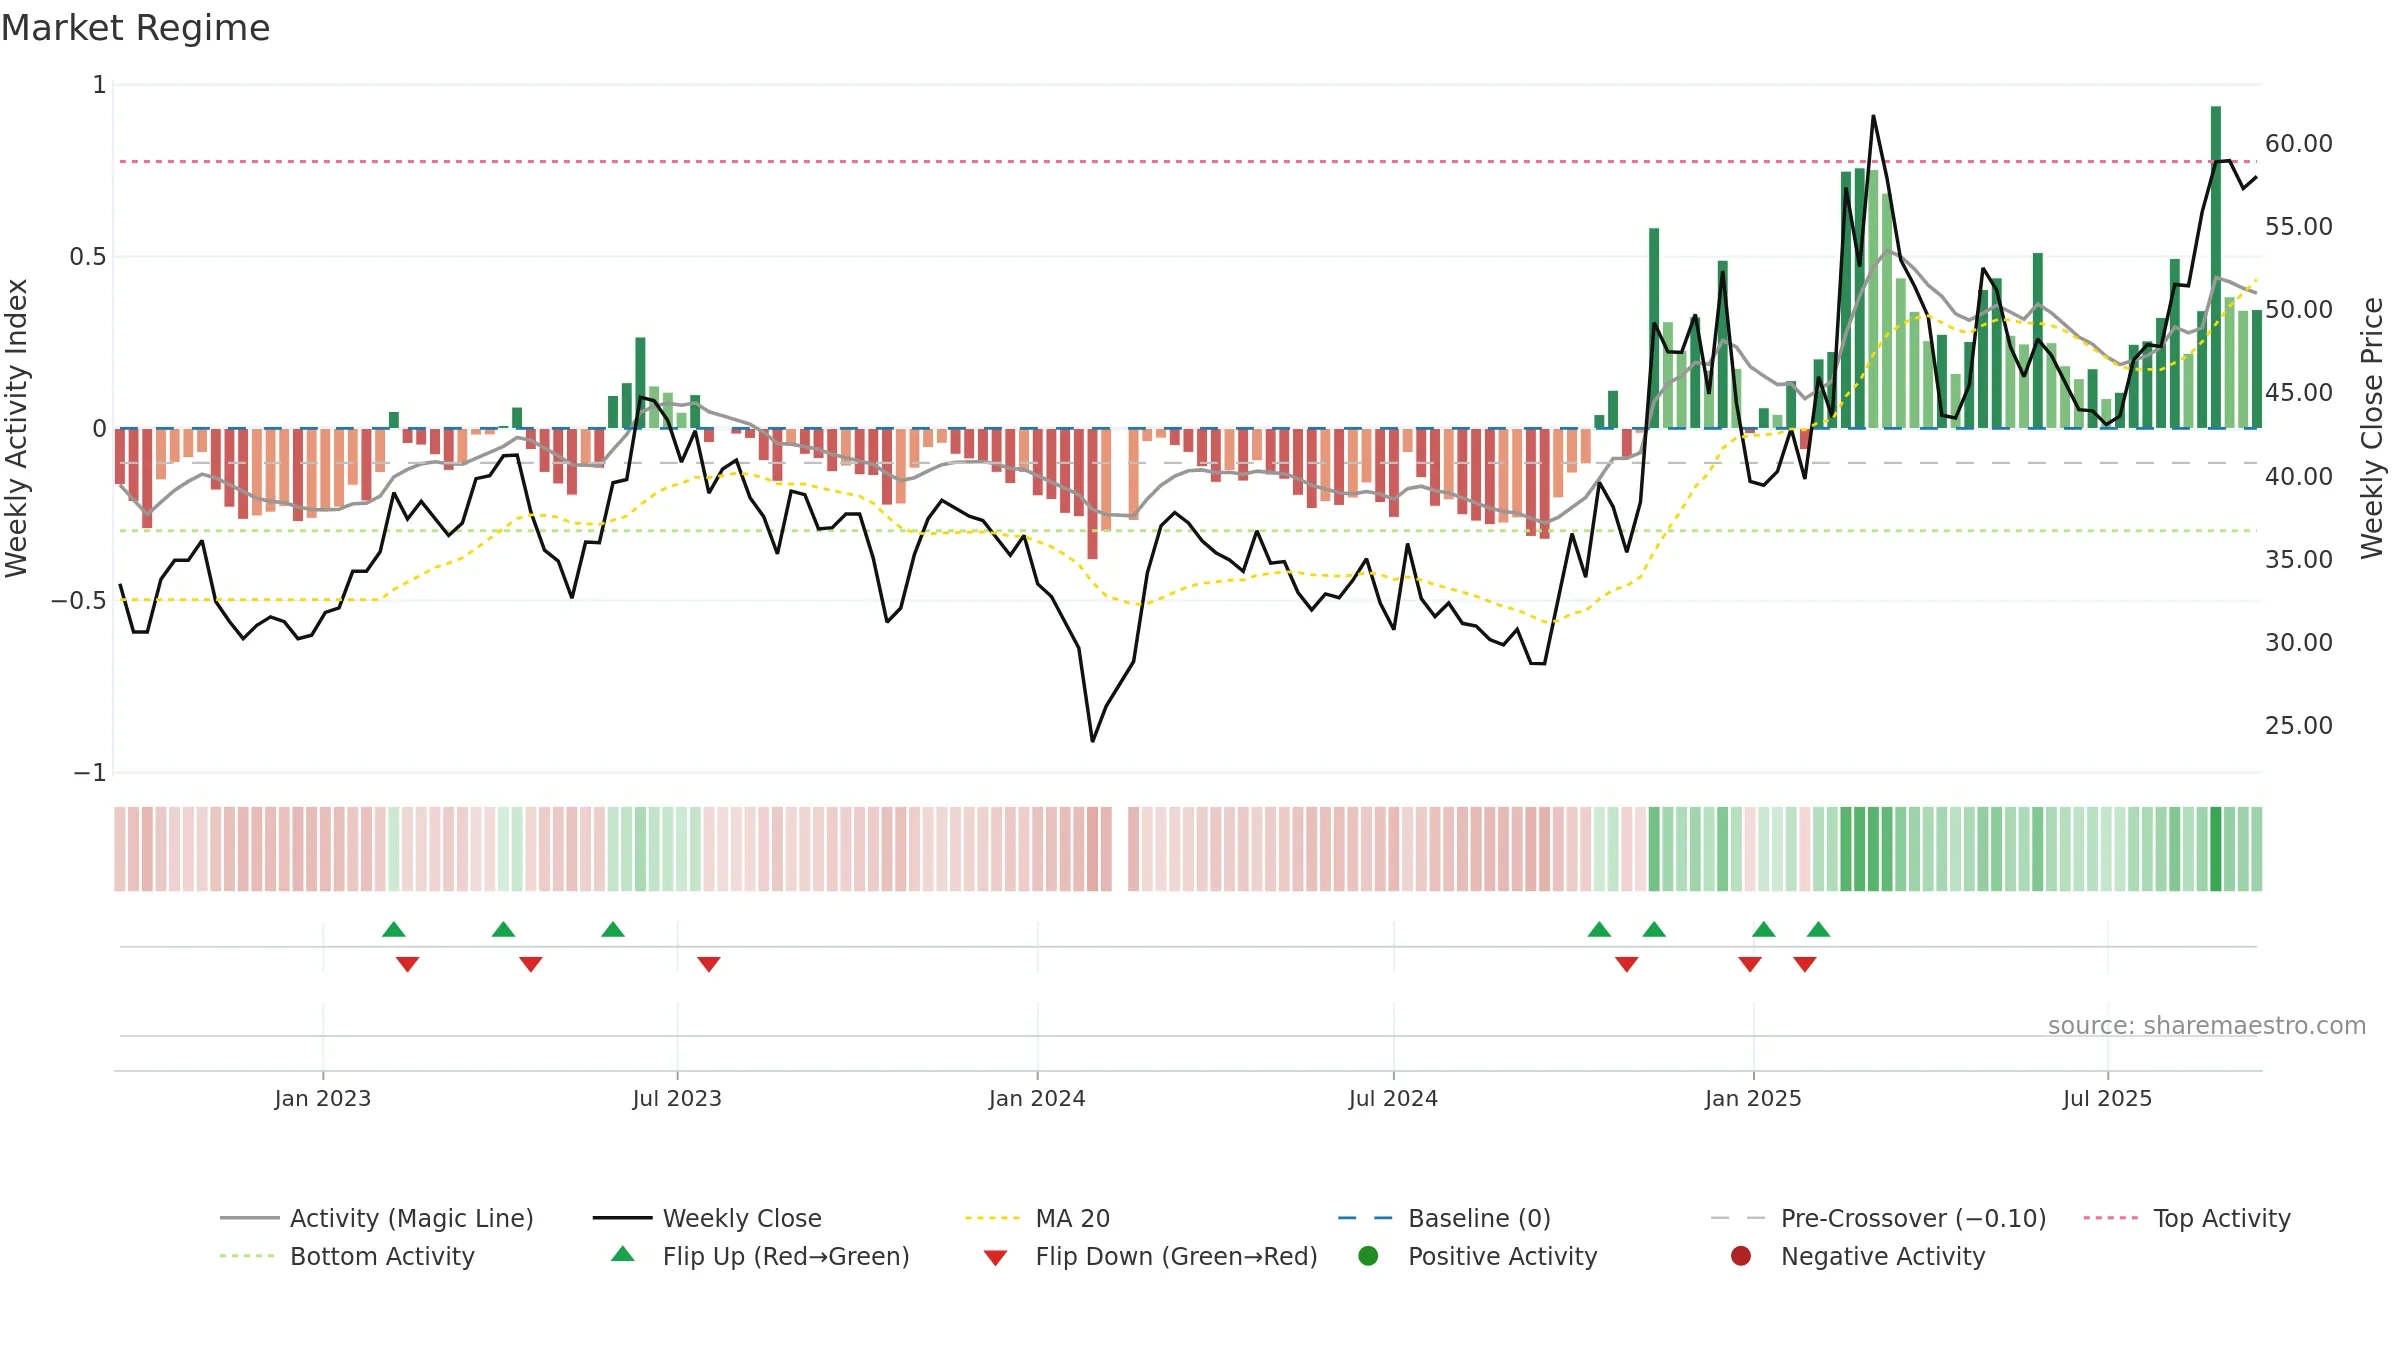This screenshot has height=1350, width=2400.
Task: Click the weekly close low in early 2024
Action: point(1092,741)
